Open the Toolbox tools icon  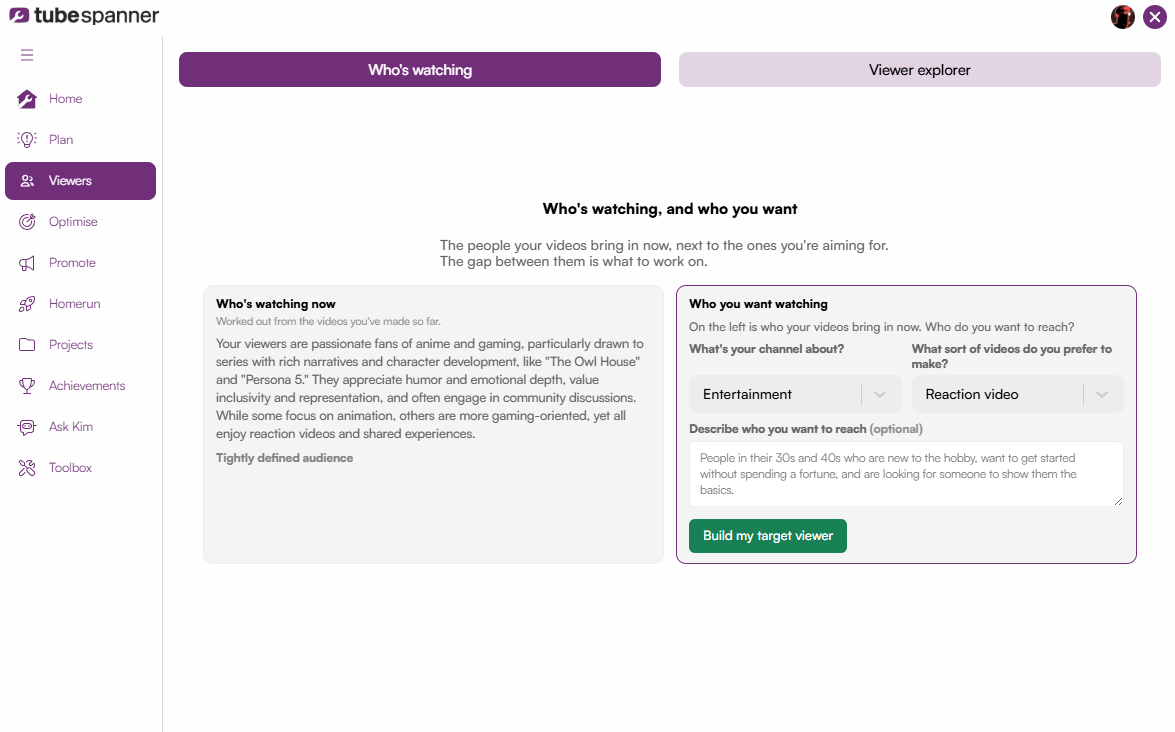point(27,468)
